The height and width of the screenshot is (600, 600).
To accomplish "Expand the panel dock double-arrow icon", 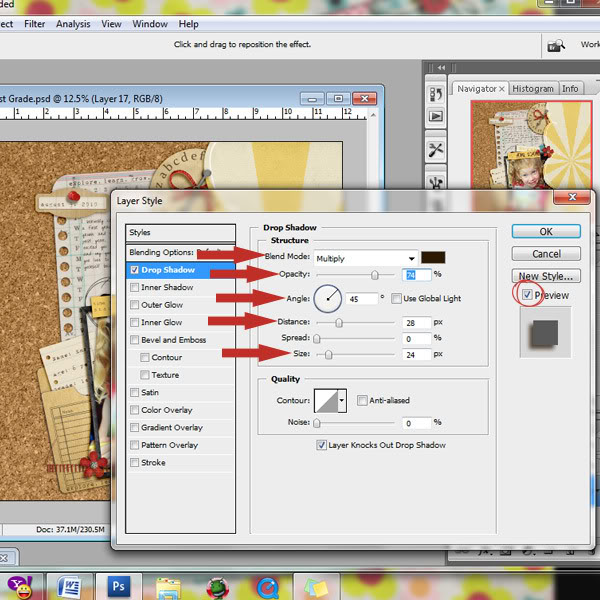I will 441,68.
